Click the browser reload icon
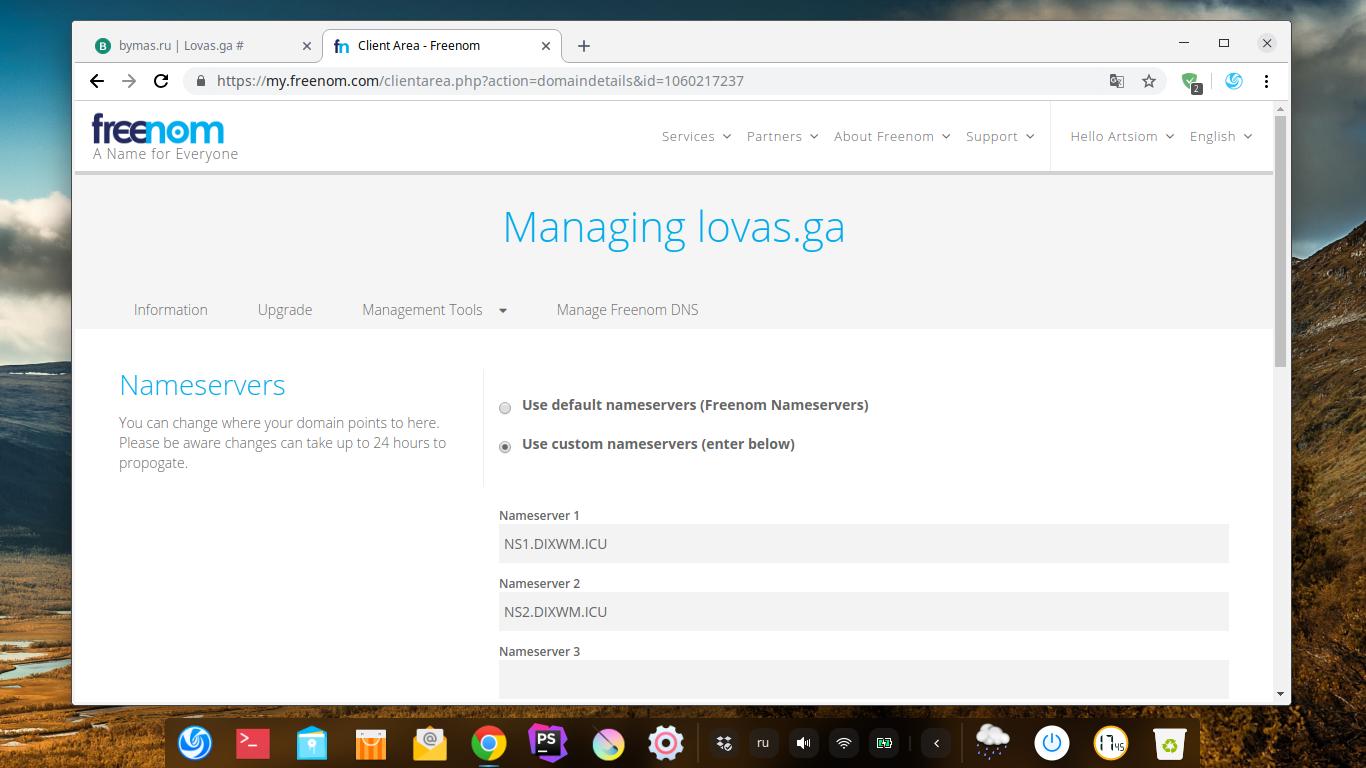Screen dimensions: 1366x768 (160, 81)
